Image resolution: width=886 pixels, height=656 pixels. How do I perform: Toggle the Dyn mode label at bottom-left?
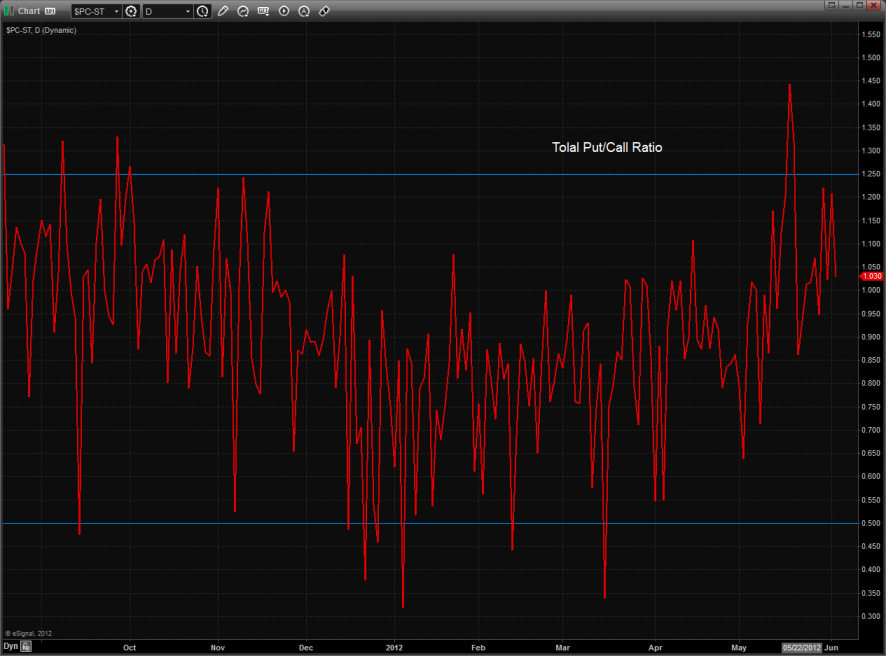pyautogui.click(x=10, y=647)
